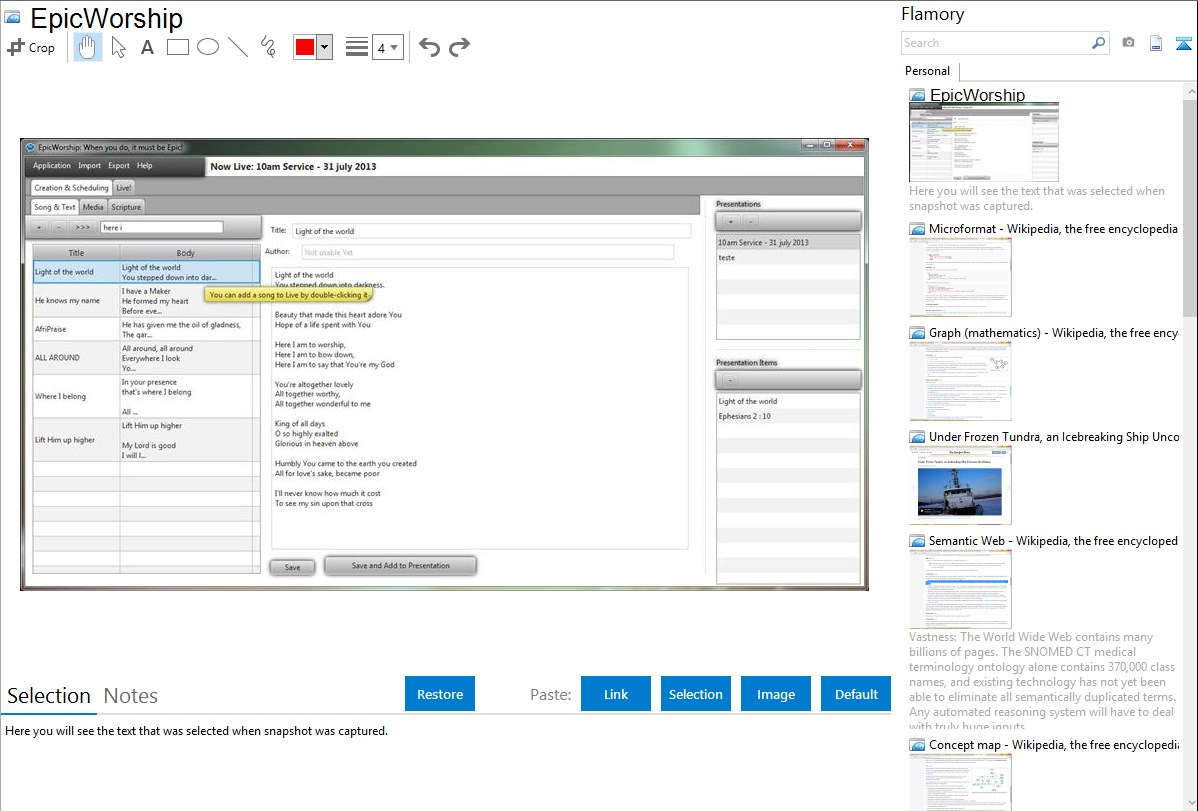This screenshot has height=811, width=1198.
Task: Redo the last annotation
Action: pos(459,47)
